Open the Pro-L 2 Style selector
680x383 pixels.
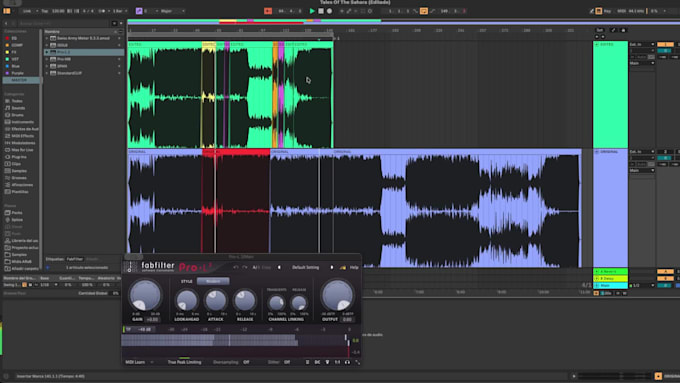[213, 281]
